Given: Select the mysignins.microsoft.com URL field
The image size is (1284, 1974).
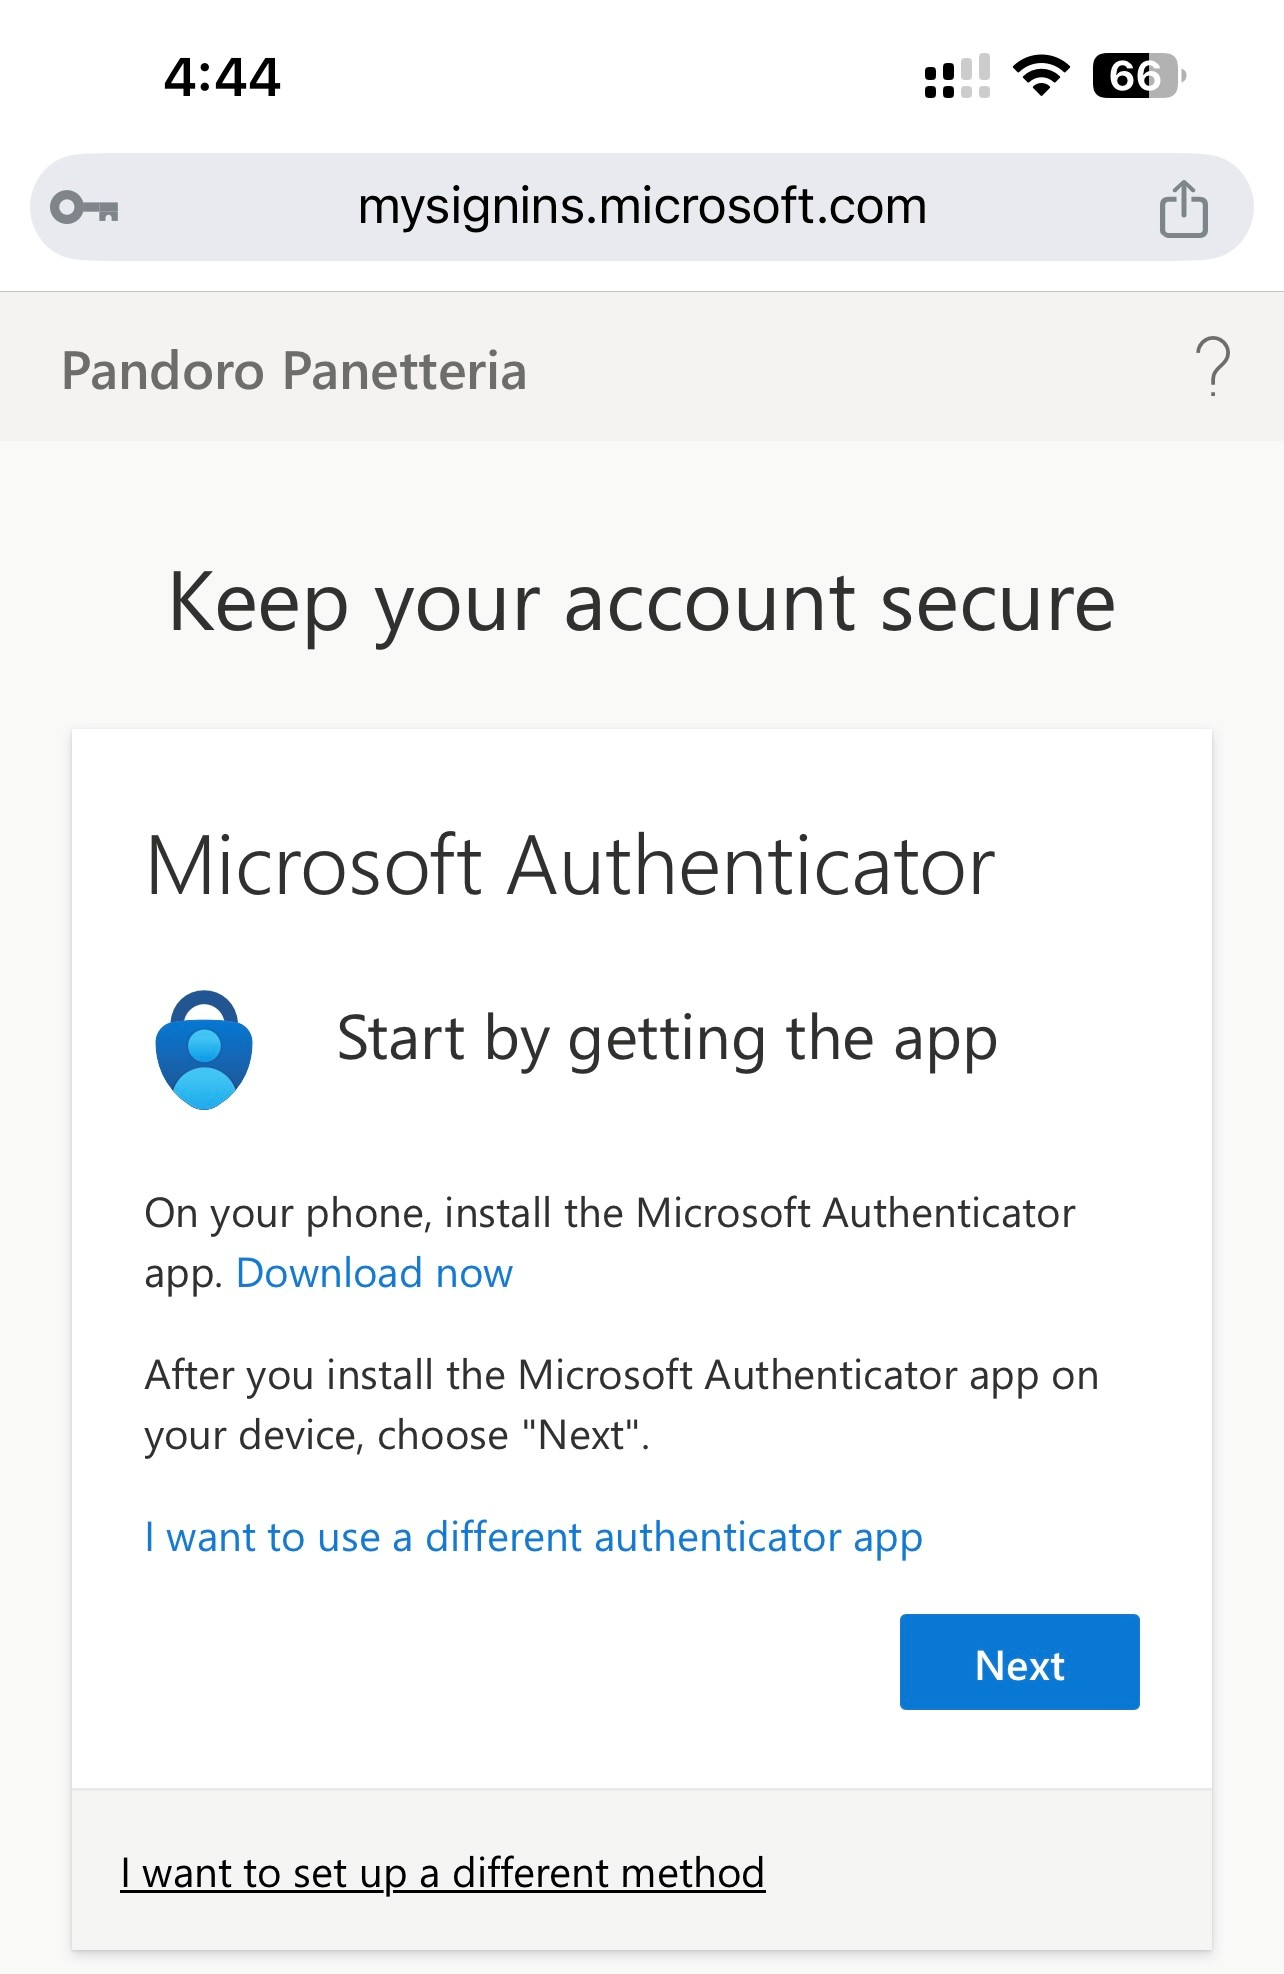Looking at the screenshot, I should [642, 207].
